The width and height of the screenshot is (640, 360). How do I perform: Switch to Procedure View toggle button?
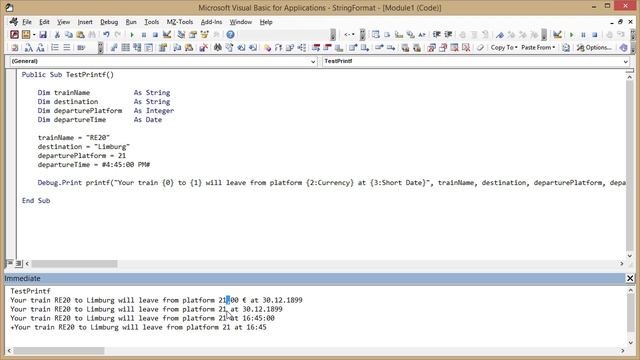click(9, 263)
